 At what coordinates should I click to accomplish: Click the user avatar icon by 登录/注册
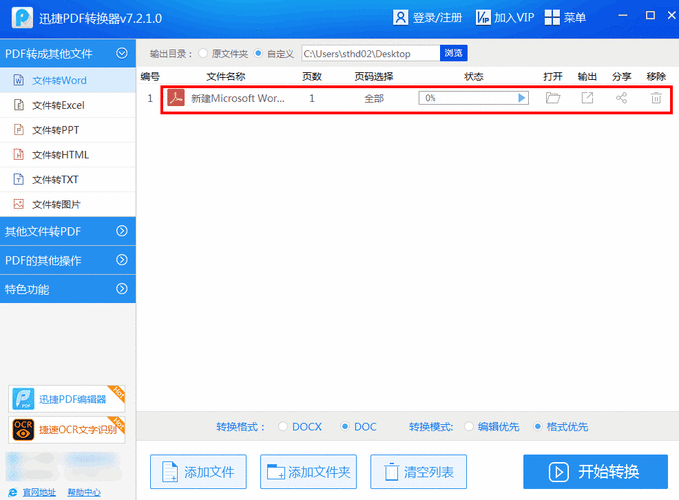point(401,18)
